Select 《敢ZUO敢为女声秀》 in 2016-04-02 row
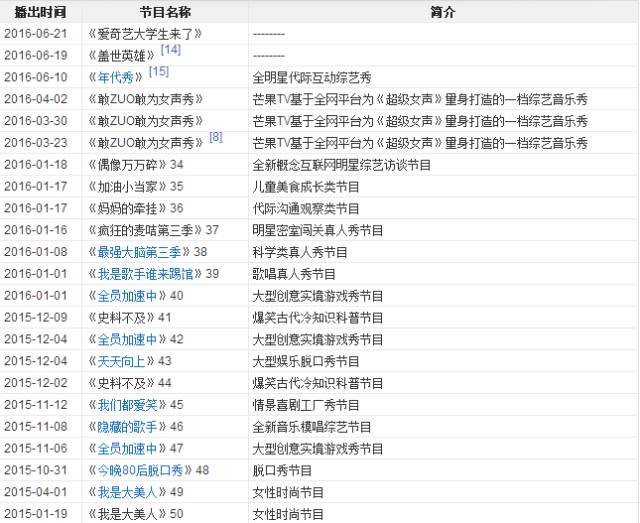This screenshot has height=523, width=640. pyautogui.click(x=146, y=99)
